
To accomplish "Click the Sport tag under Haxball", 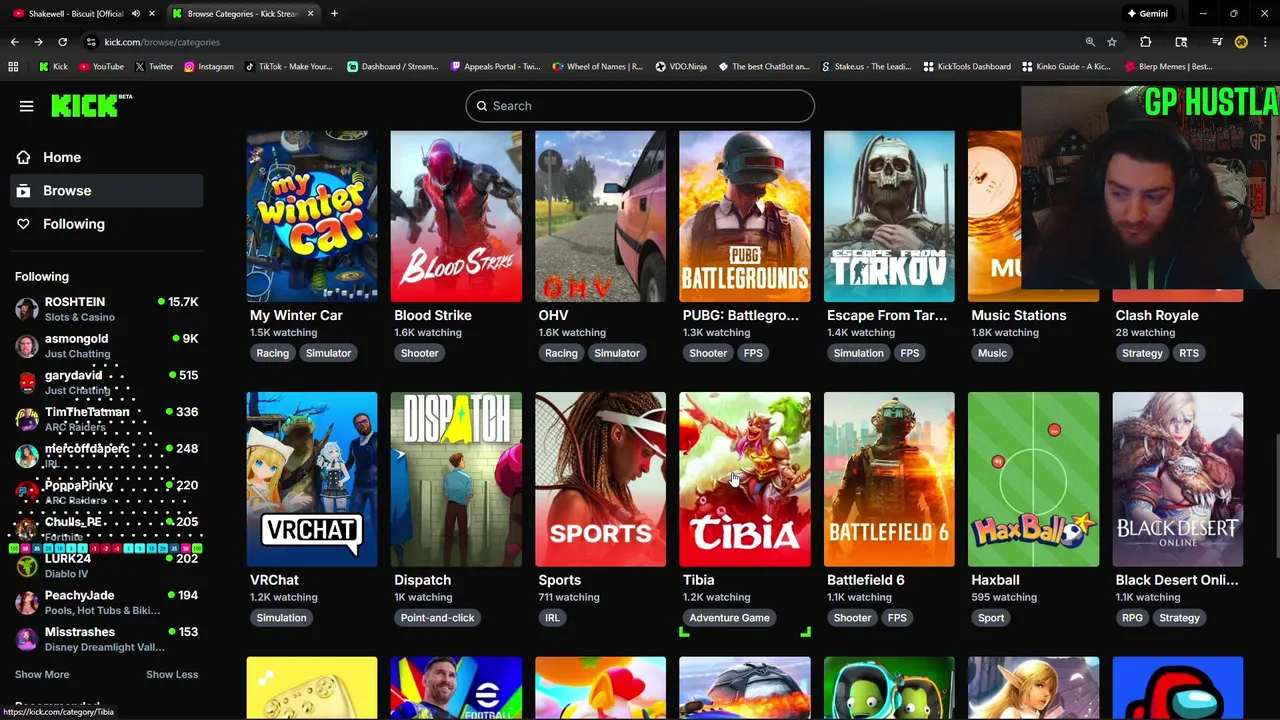I will pos(991,618).
